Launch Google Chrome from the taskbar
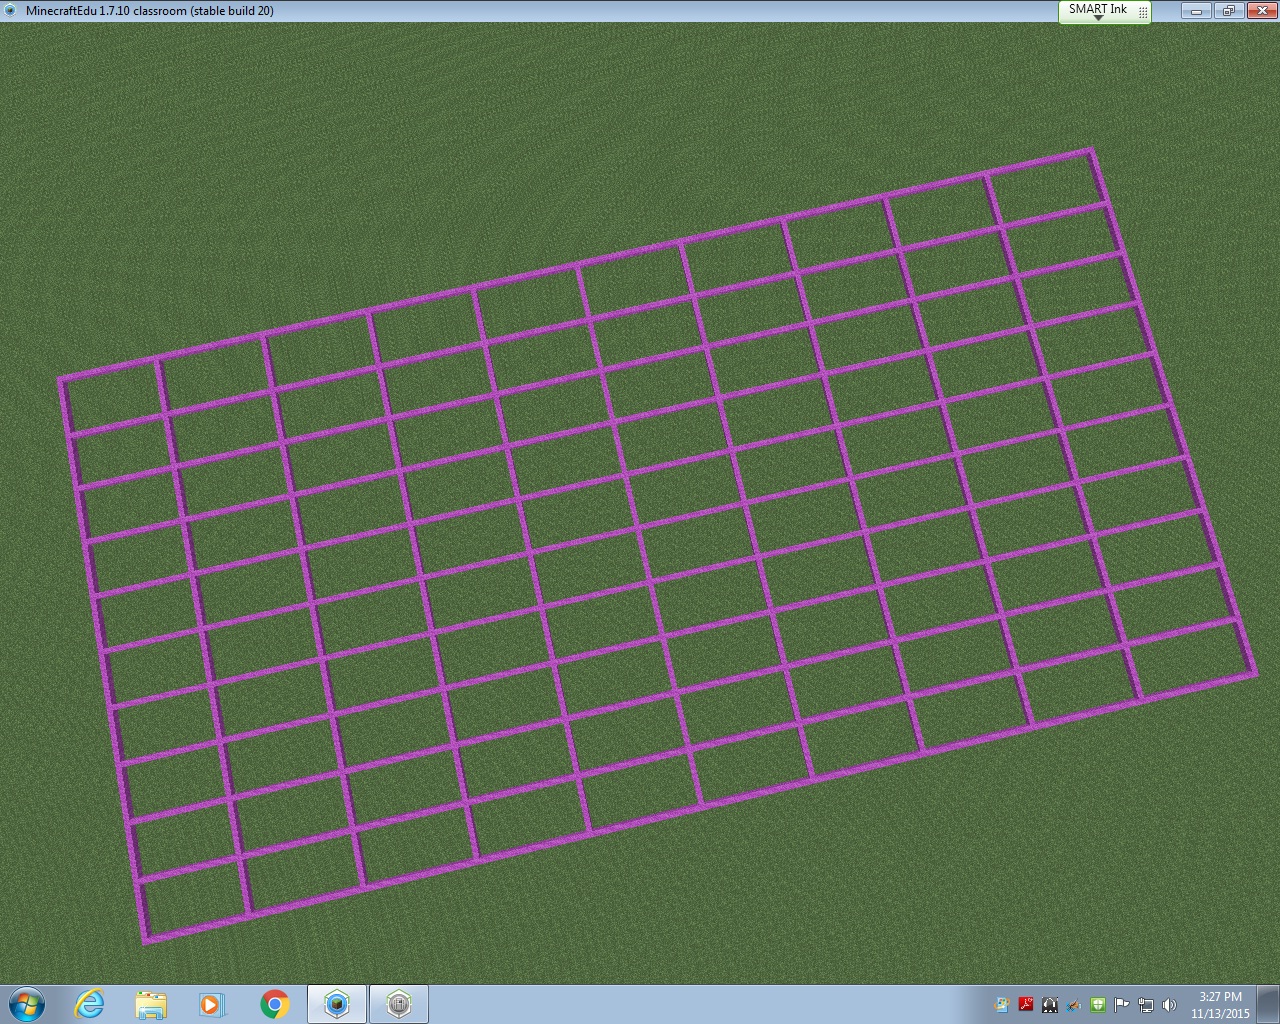 (274, 1003)
